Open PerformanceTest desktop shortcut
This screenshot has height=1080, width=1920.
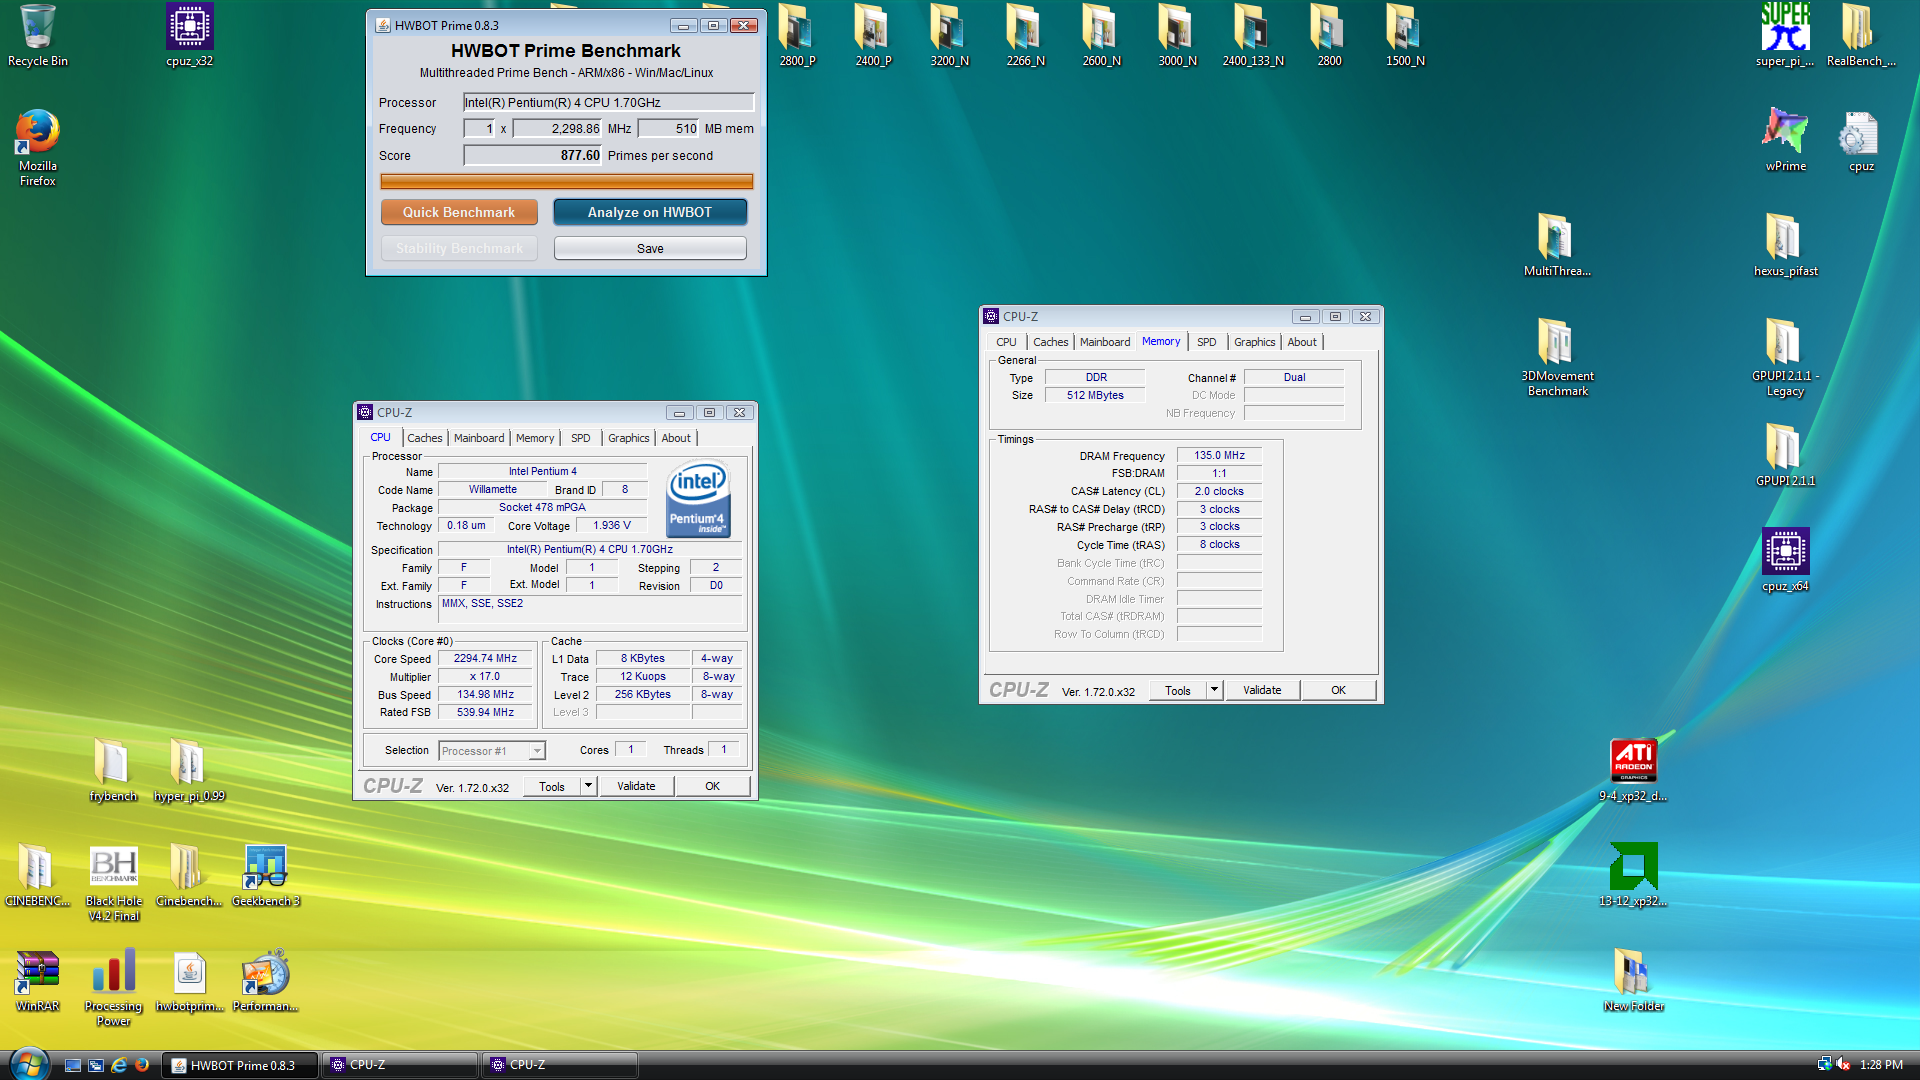point(266,980)
